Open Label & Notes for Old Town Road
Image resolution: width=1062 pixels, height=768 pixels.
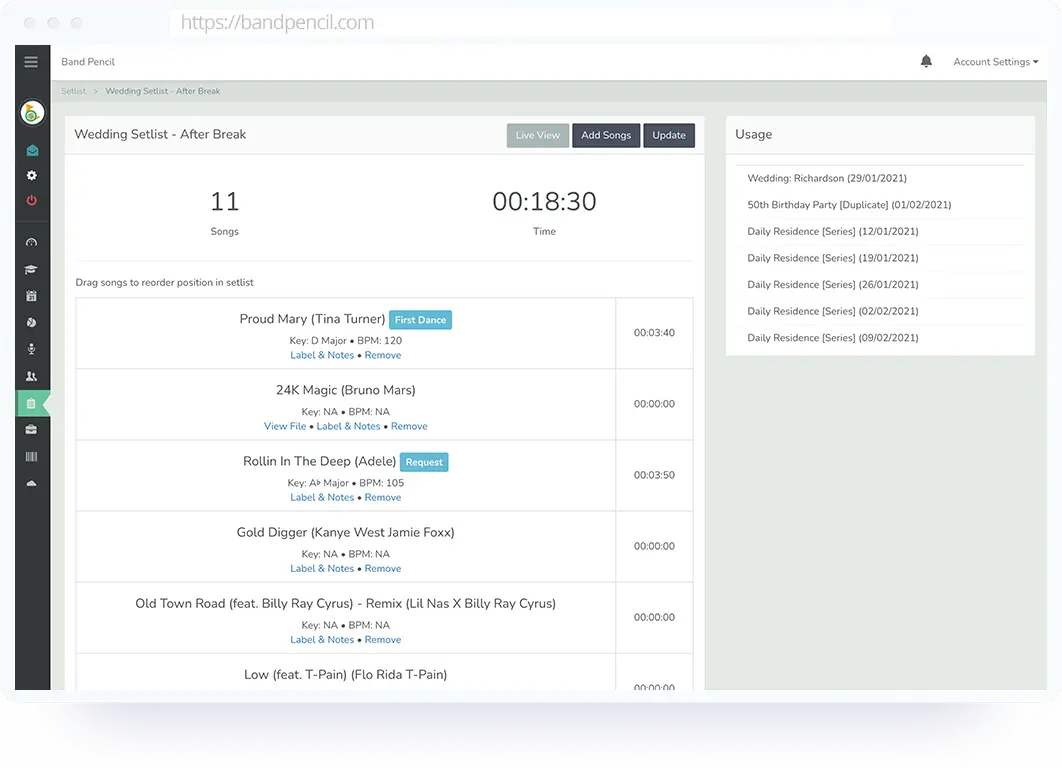(x=322, y=639)
